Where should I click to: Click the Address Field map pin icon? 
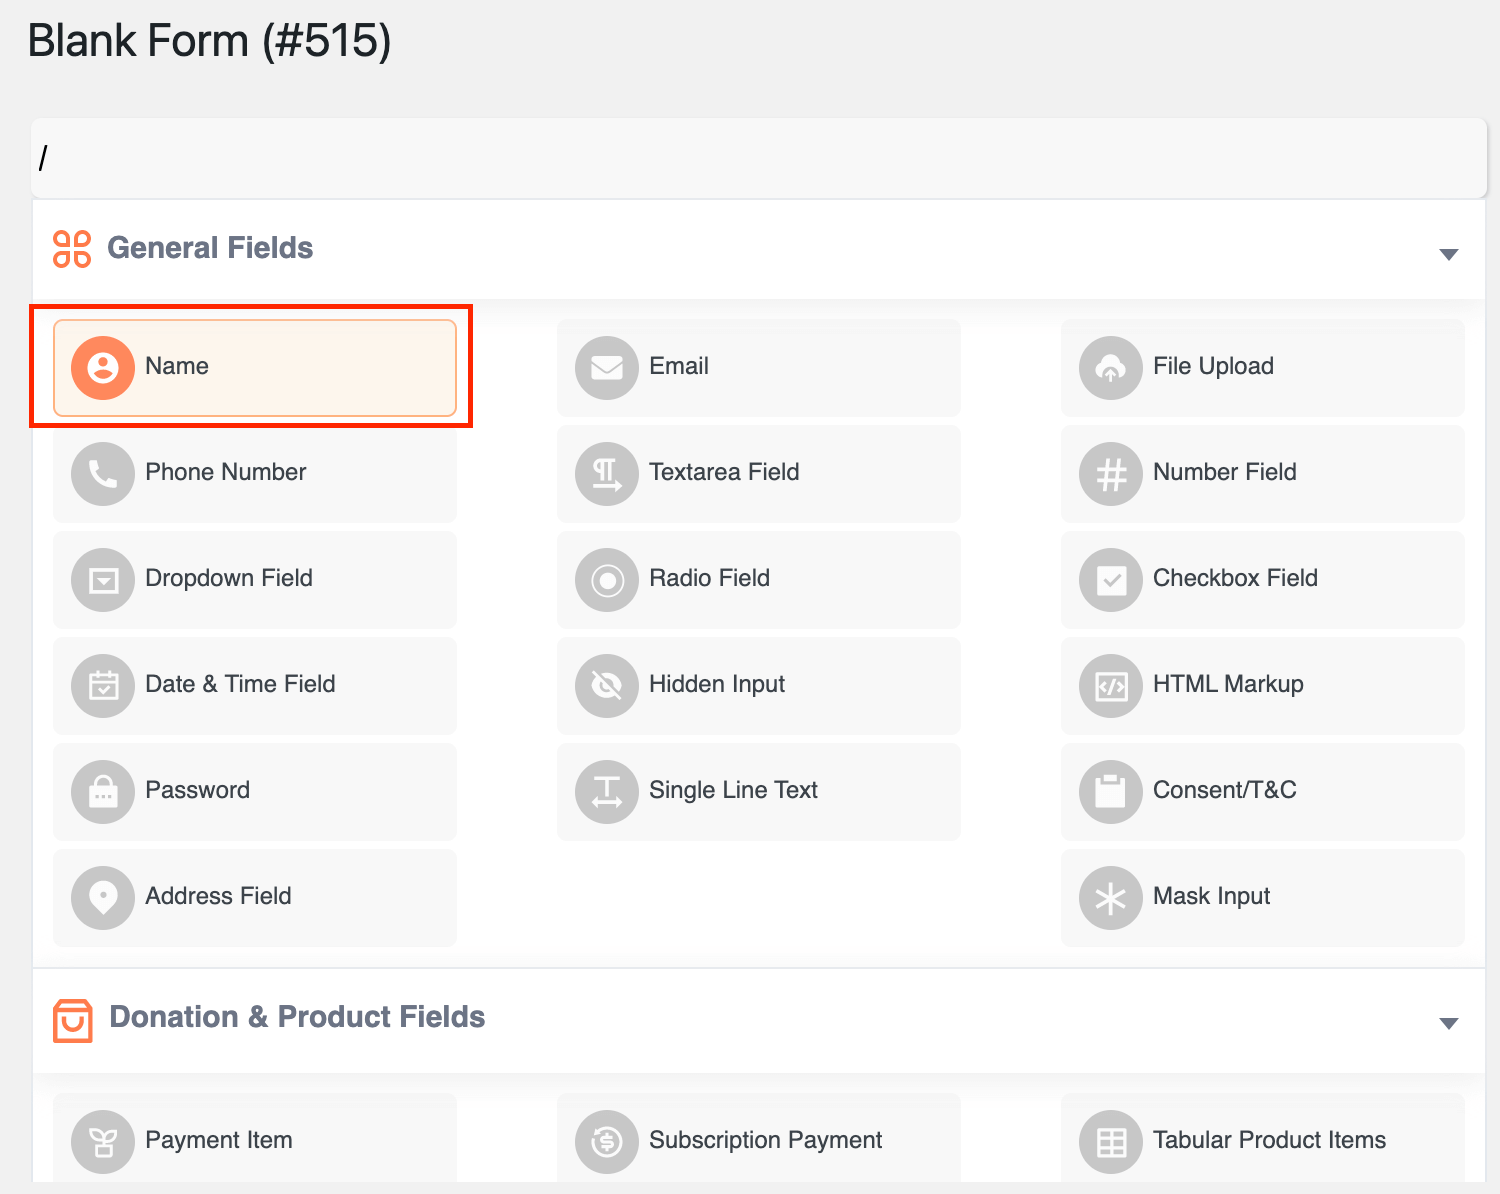[102, 898]
